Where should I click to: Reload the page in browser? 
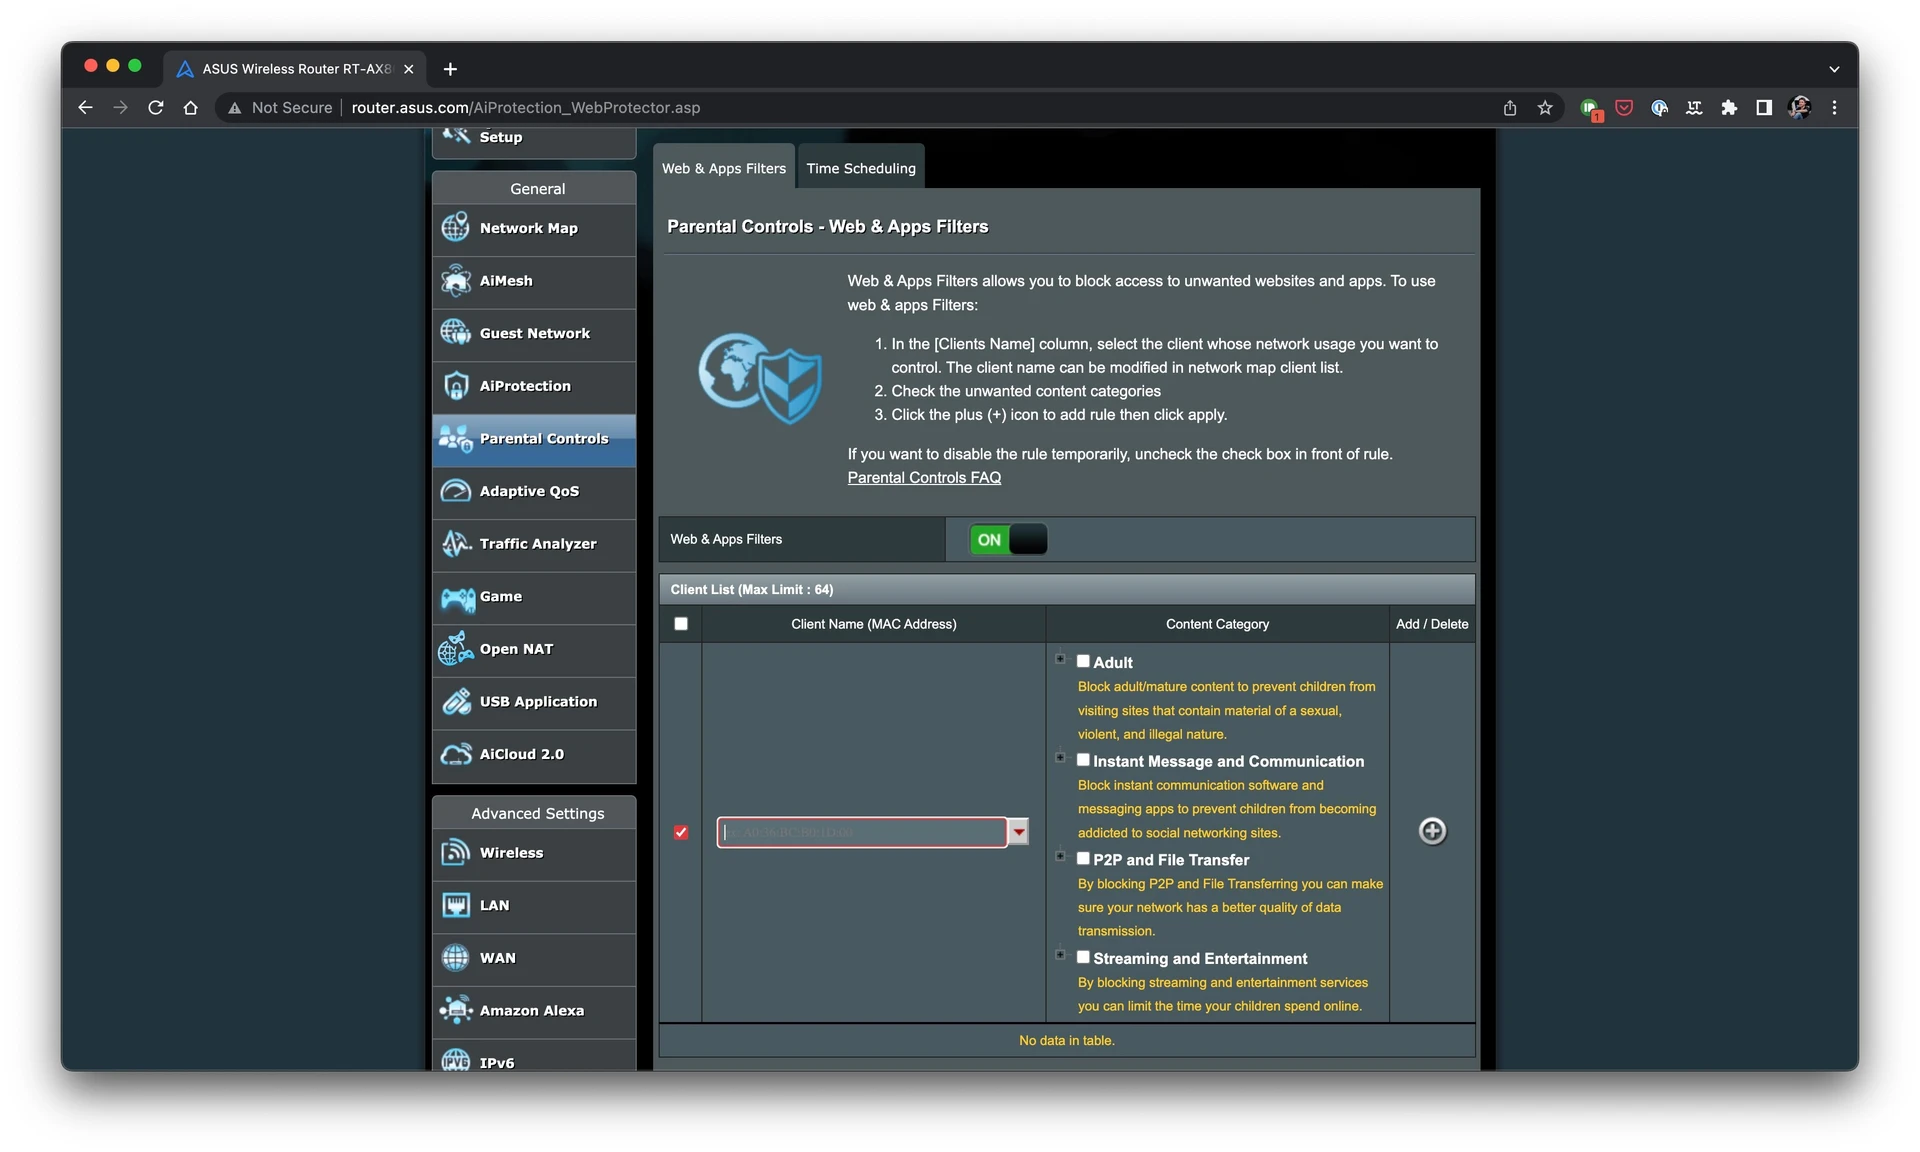tap(156, 108)
